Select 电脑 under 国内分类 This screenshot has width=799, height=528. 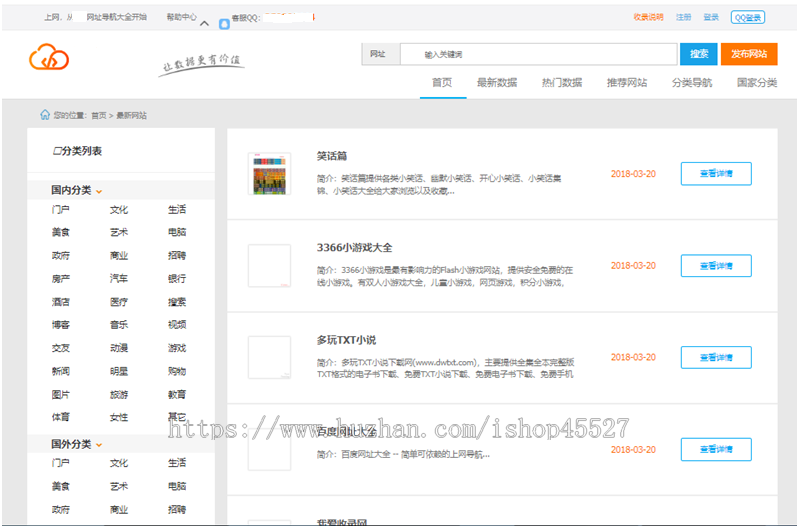pos(177,232)
